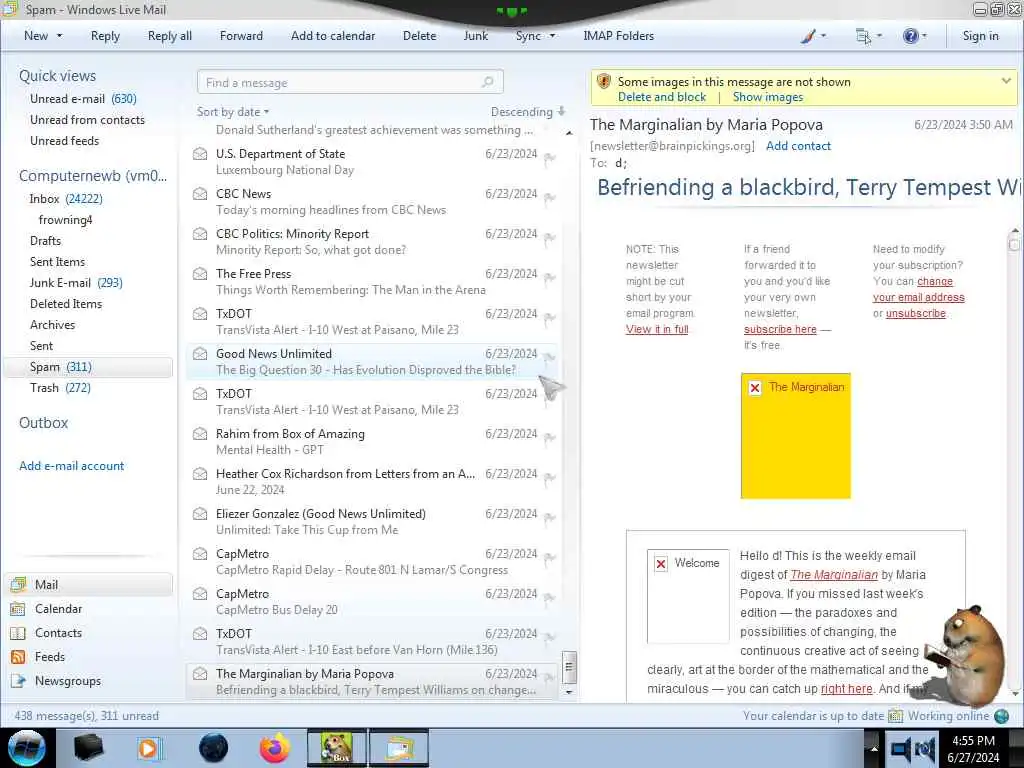Screen dimensions: 1024x768
Task: Open the New dropdown arrow
Action: [59, 36]
